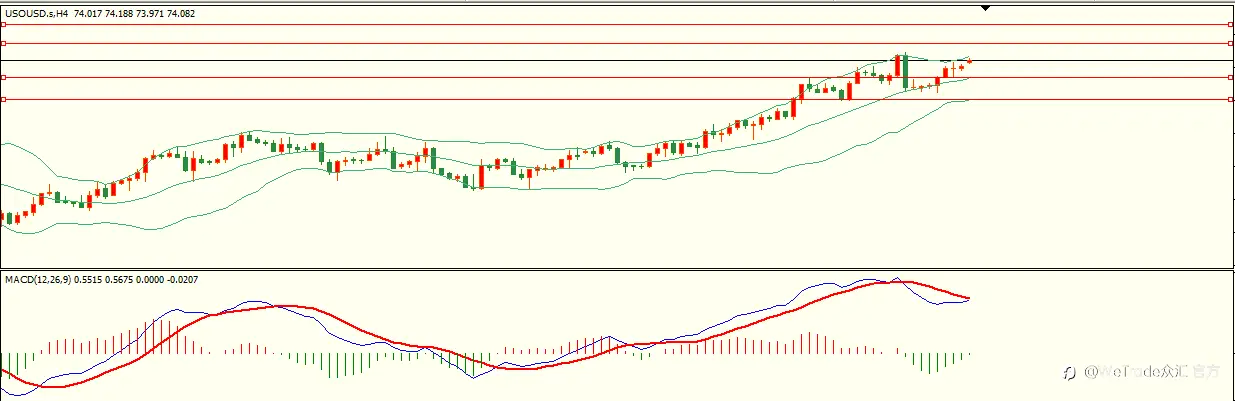Viewport: 1235px width, 401px height.
Task: Click the chart shift triangle marker
Action: [986, 8]
